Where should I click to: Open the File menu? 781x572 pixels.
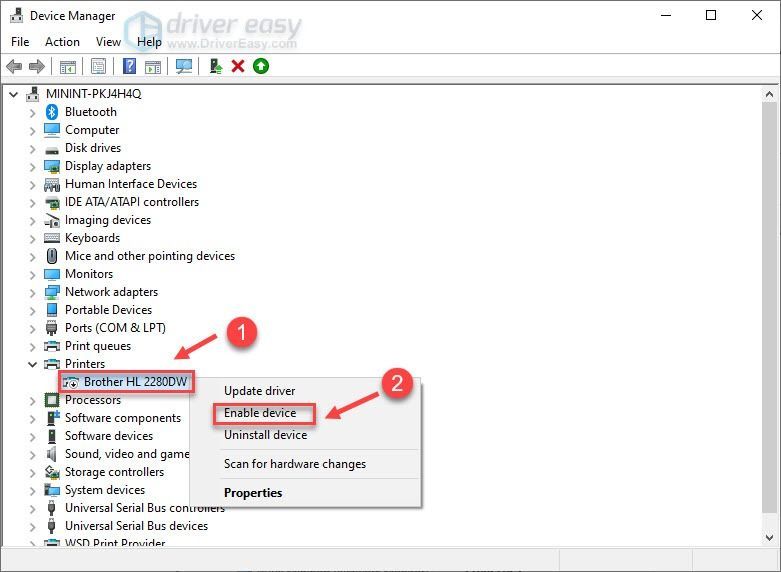20,42
